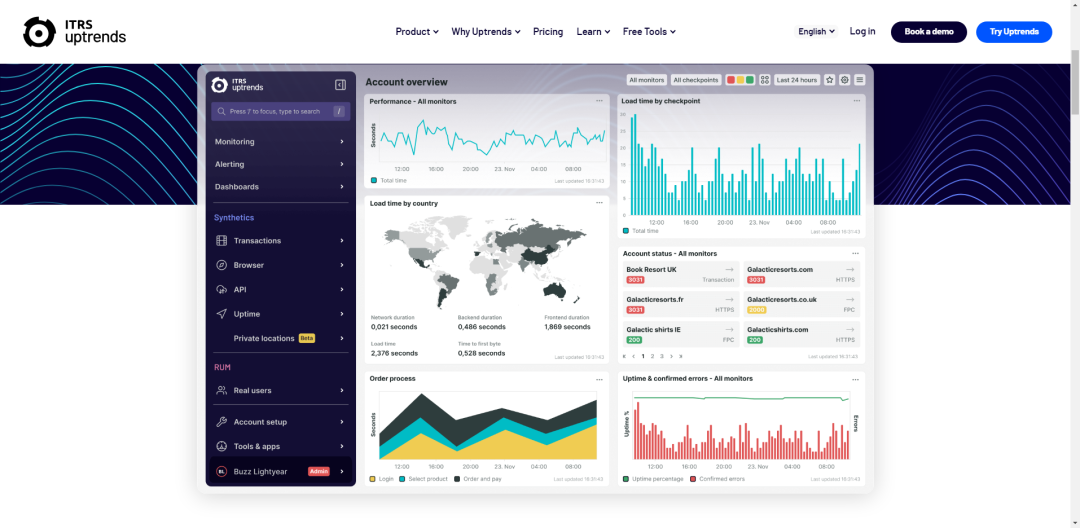Click the world map in Load time by country
The image size is (1080, 528).
click(486, 260)
